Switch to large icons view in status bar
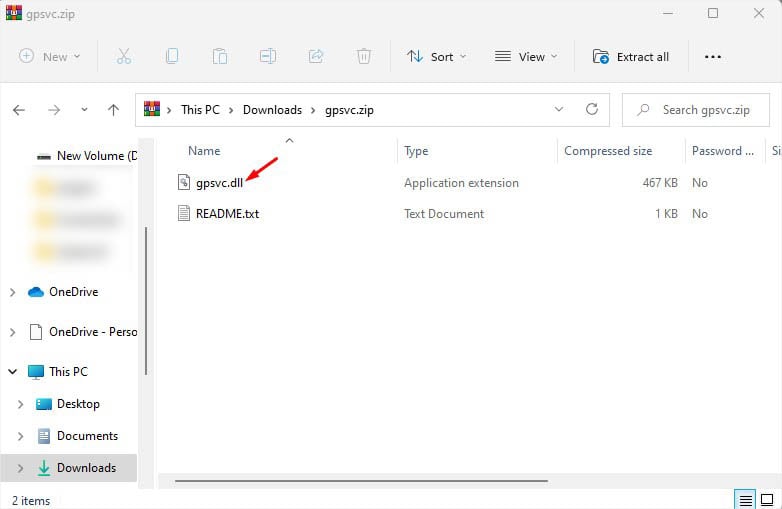782x509 pixels. 767,499
